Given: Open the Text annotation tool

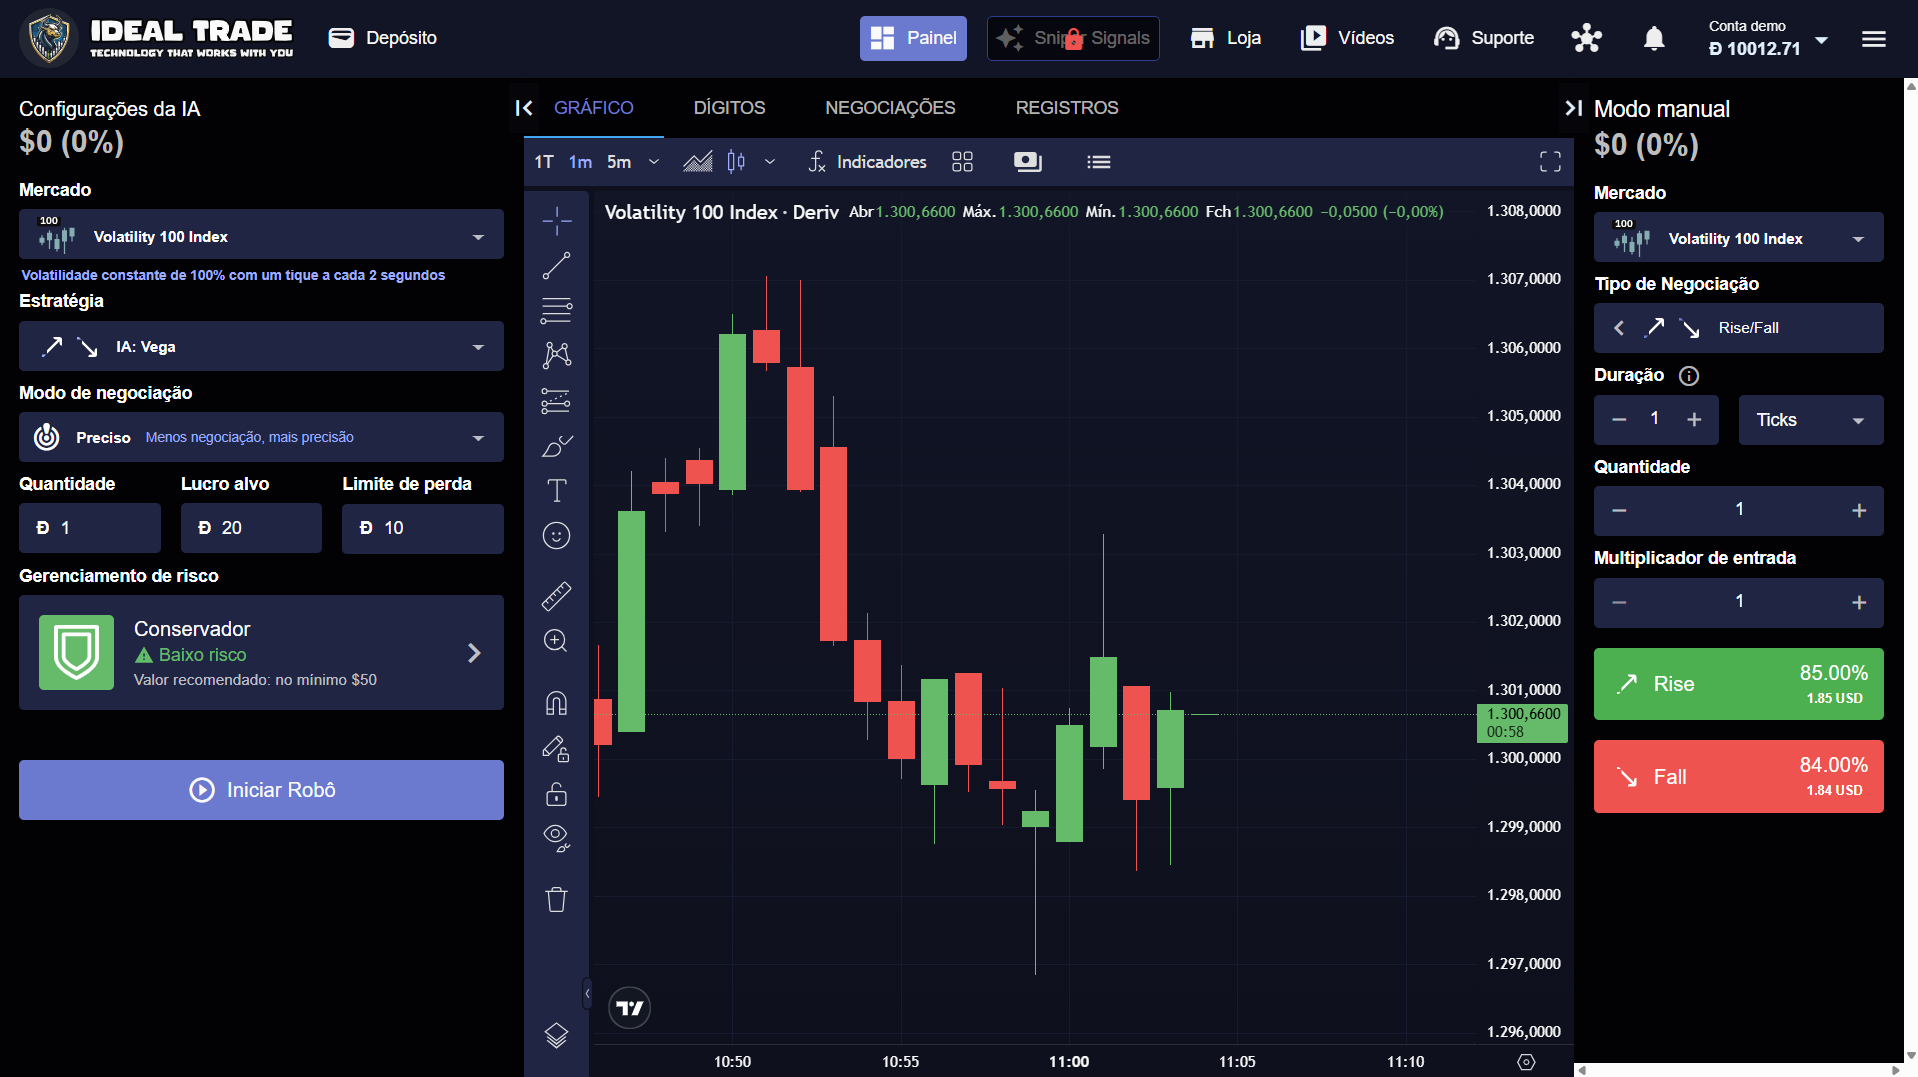Looking at the screenshot, I should (556, 490).
